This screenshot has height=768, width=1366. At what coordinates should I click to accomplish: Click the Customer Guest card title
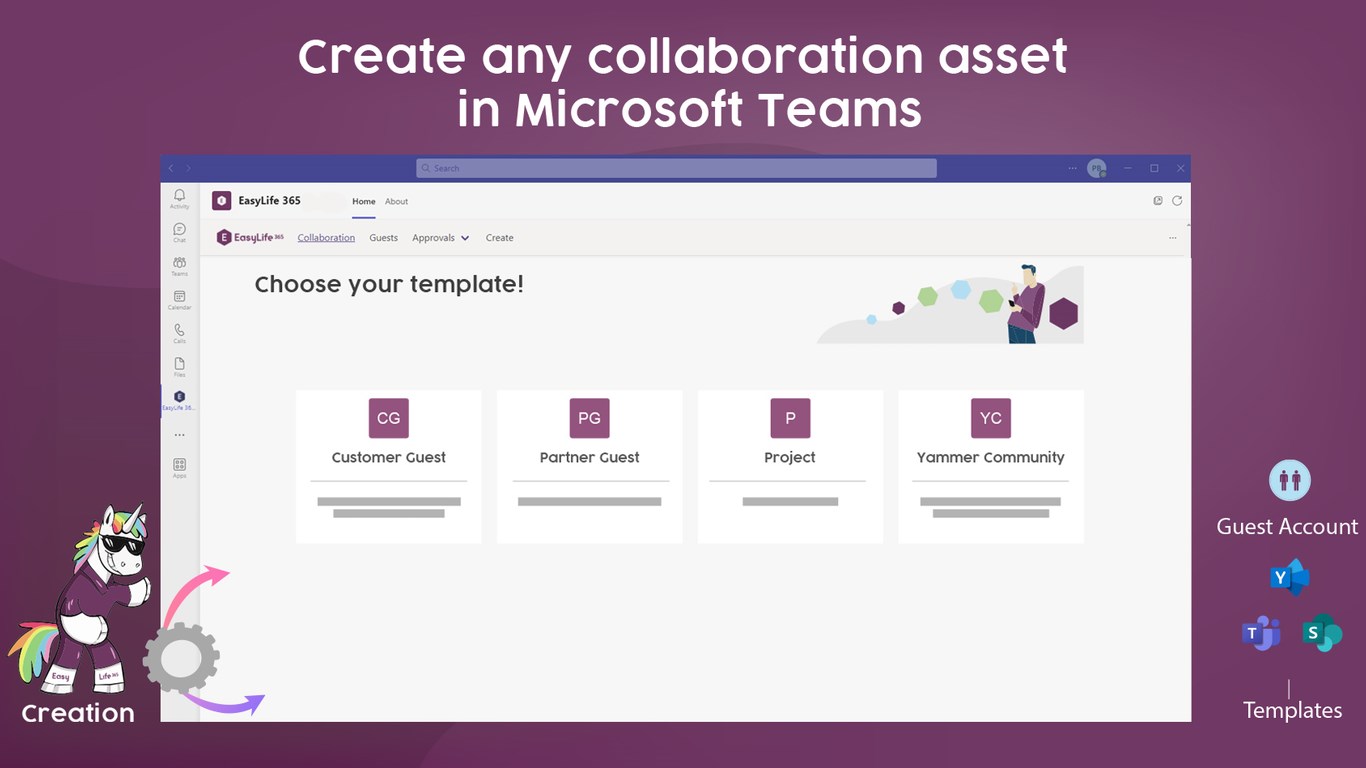(x=389, y=457)
